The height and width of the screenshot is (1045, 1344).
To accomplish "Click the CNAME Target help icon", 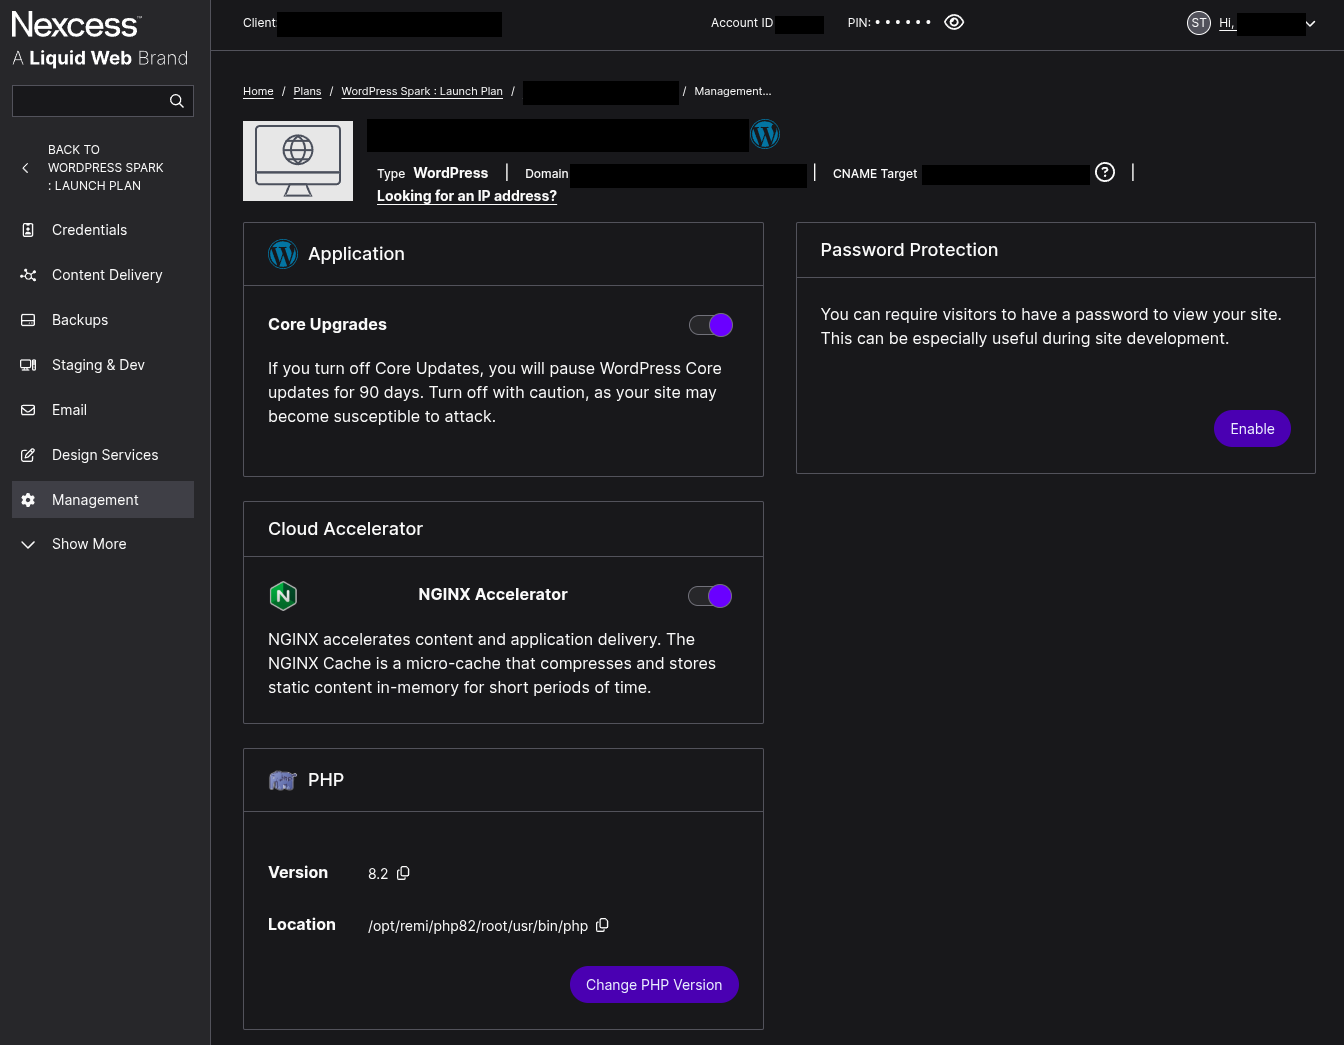I will coord(1105,172).
